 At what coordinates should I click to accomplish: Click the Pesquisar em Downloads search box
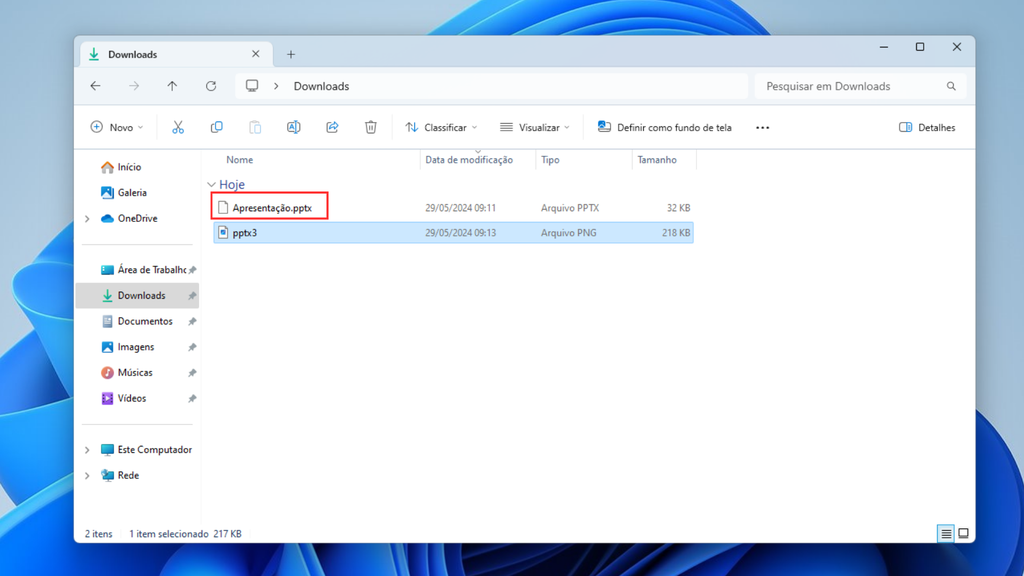pos(850,86)
